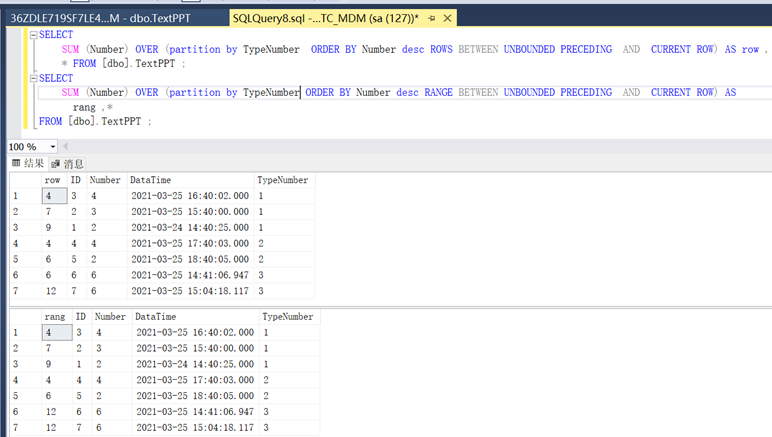Click the DataTime header in first grid
Screen dimensions: 772x437
(x=190, y=180)
